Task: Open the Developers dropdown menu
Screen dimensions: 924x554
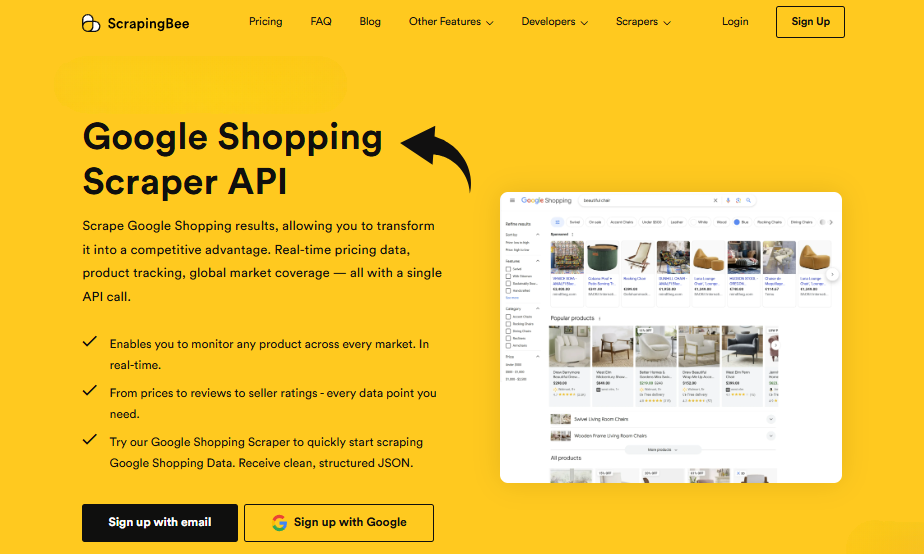Action: [x=555, y=22]
